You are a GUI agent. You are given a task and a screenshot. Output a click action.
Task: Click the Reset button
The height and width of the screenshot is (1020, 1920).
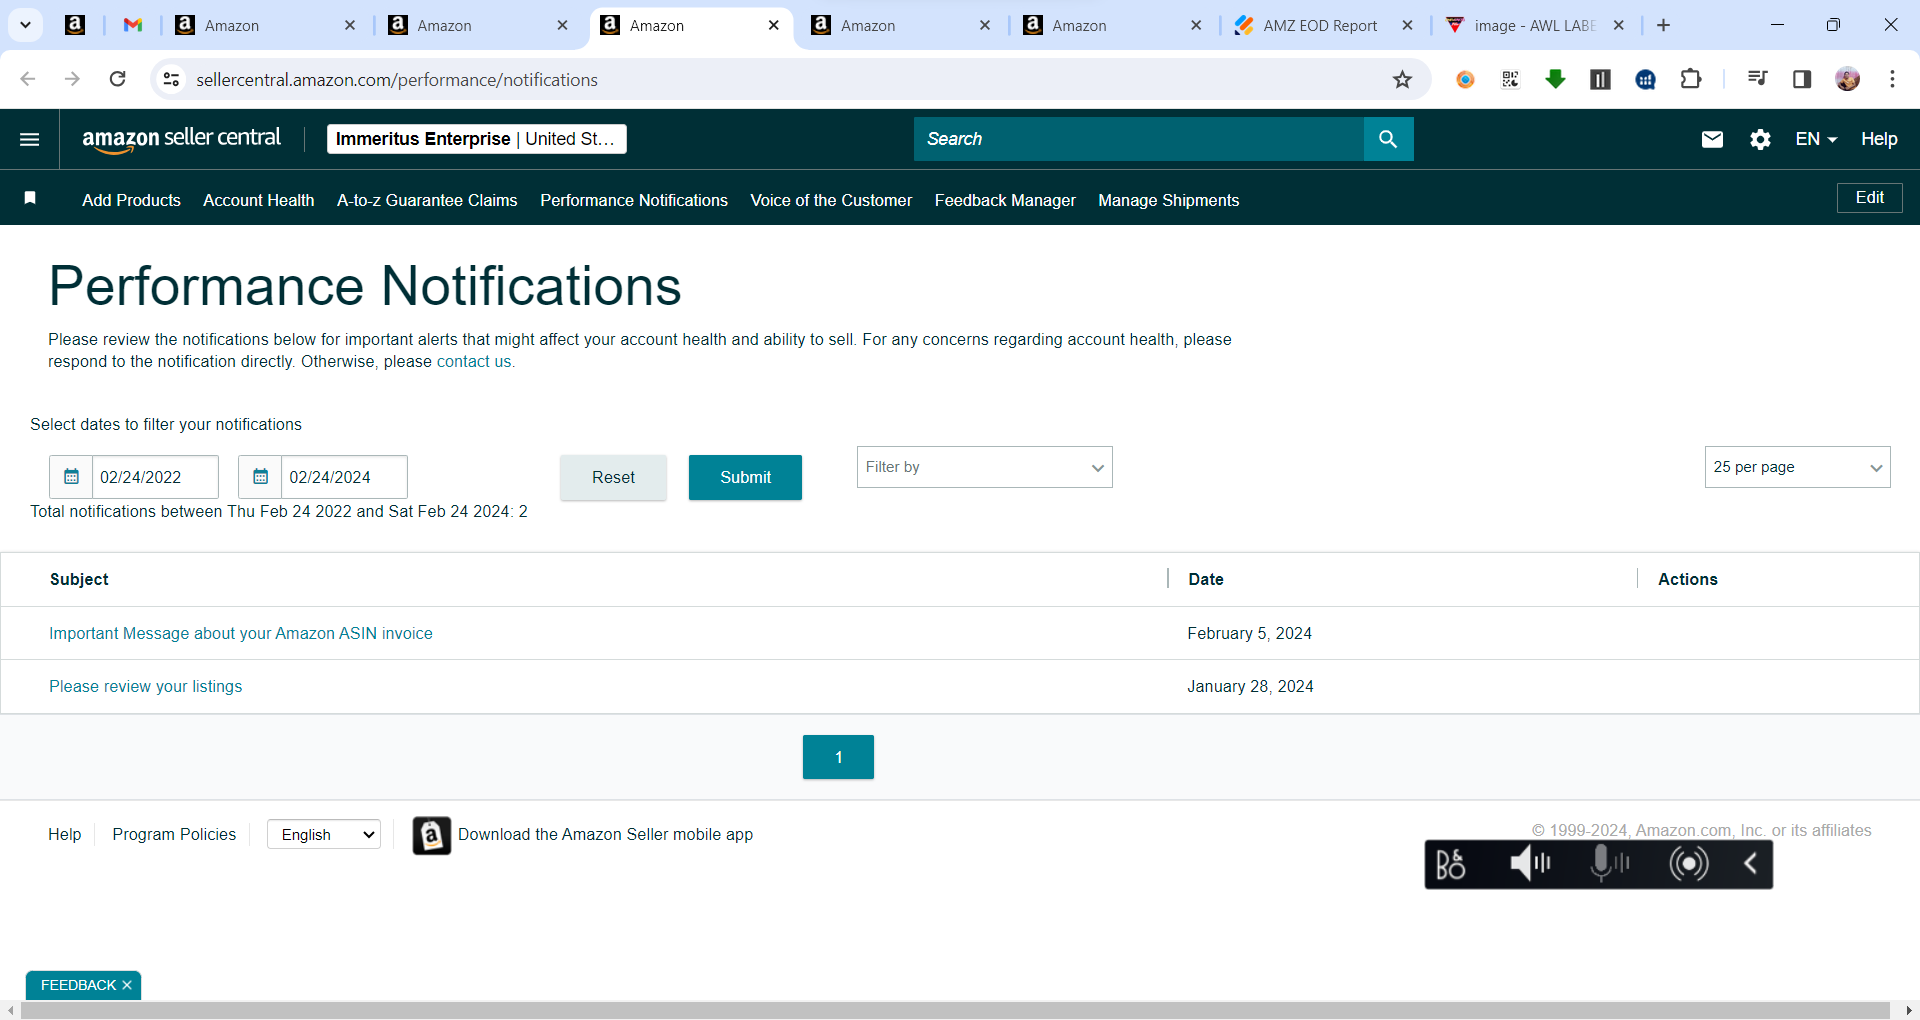[x=613, y=477]
